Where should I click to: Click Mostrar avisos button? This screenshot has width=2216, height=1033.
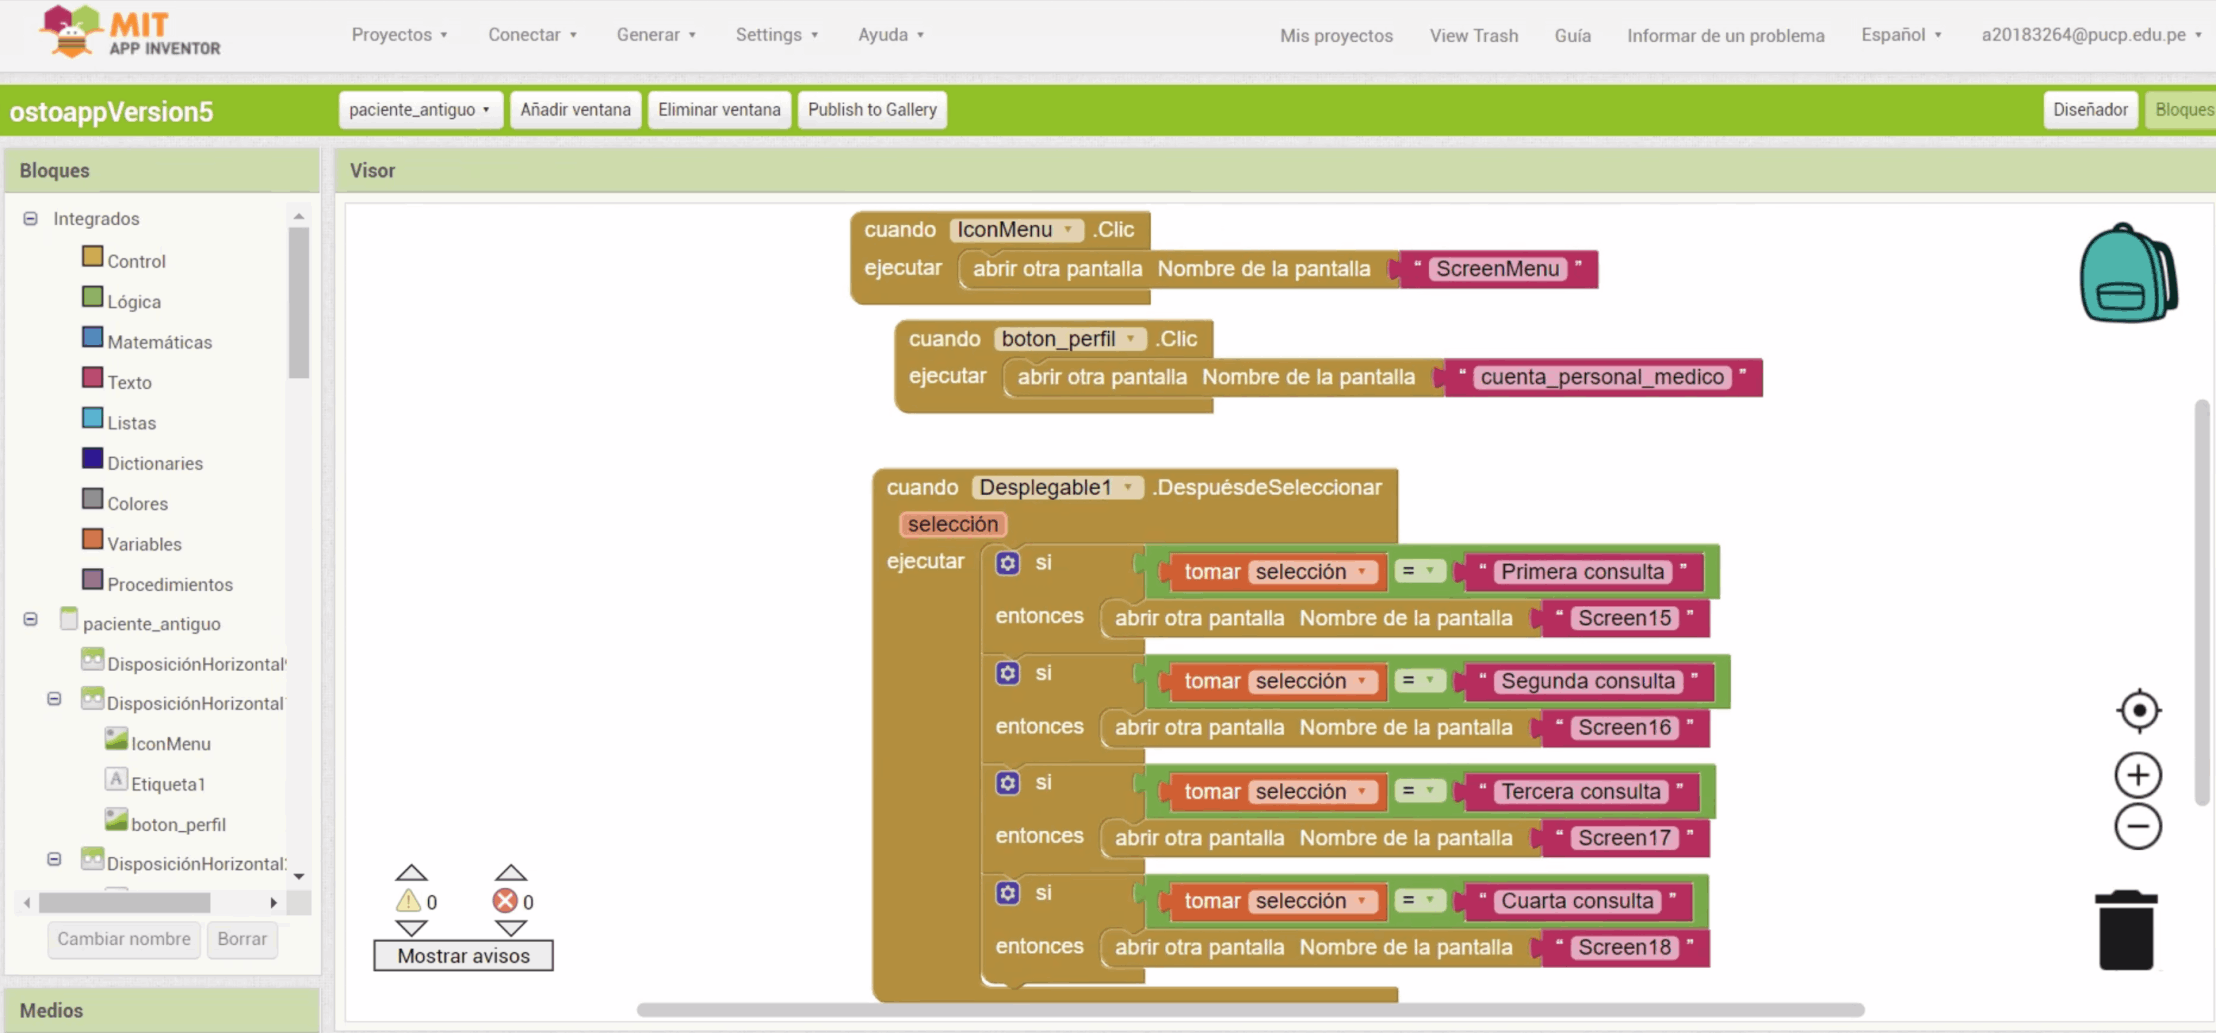pyautogui.click(x=463, y=955)
